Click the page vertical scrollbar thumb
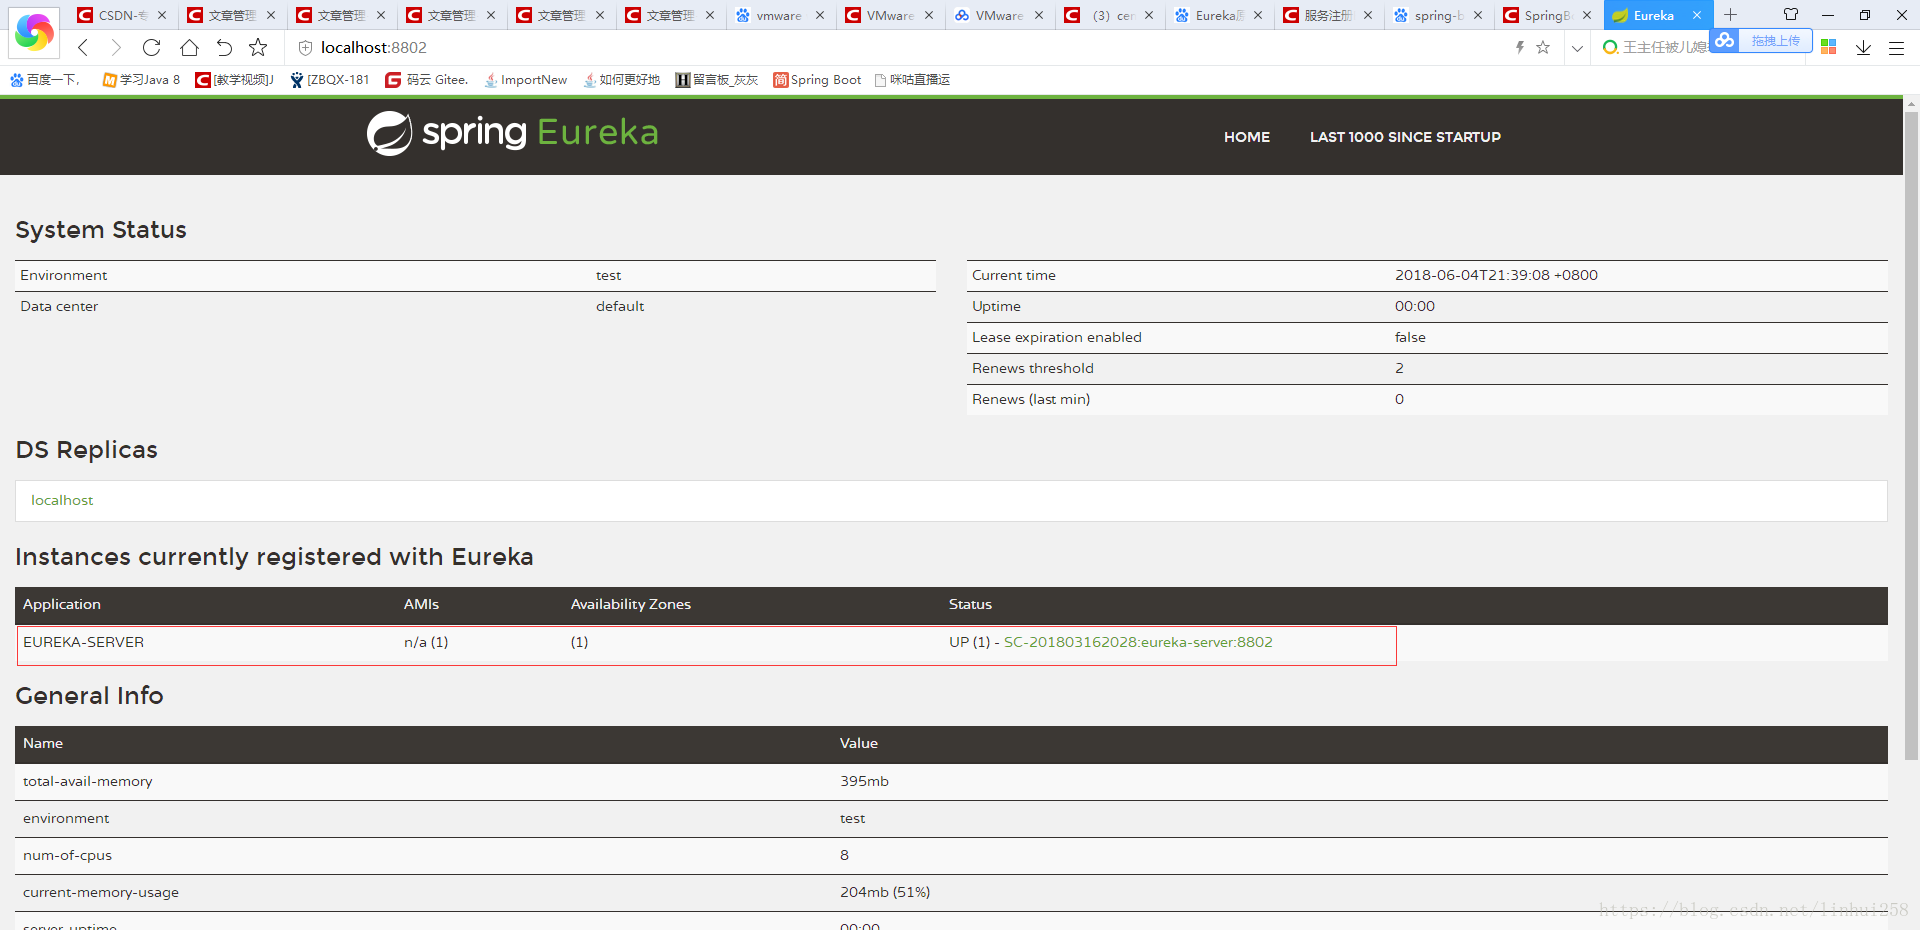 tap(1911, 435)
